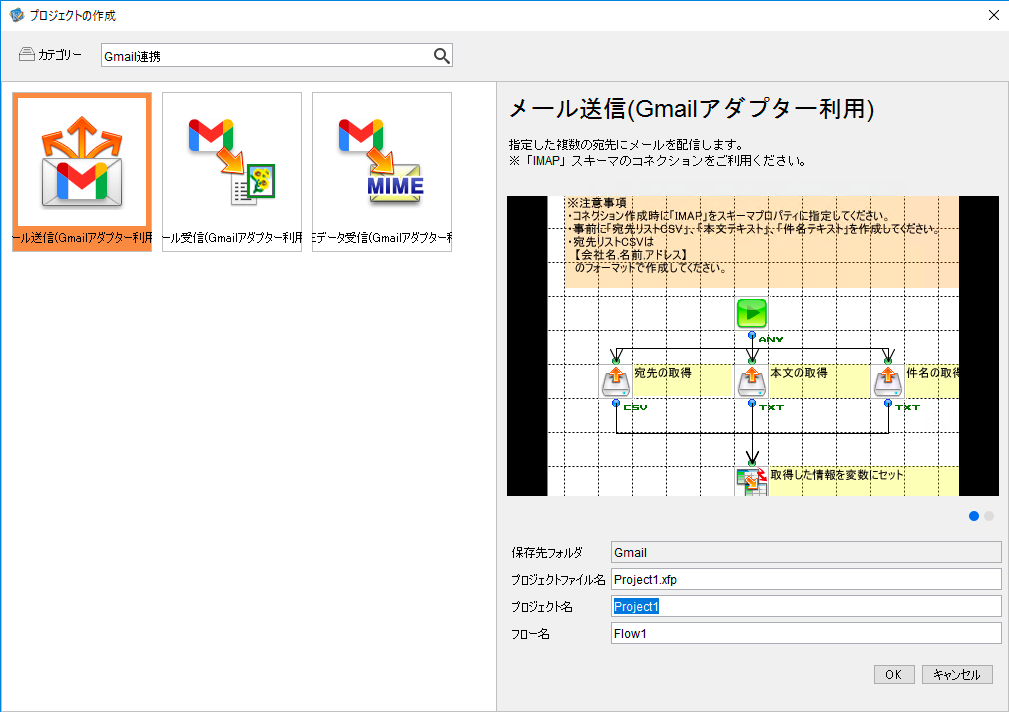
Task: Click the フロー名 field
Action: pyautogui.click(x=806, y=633)
